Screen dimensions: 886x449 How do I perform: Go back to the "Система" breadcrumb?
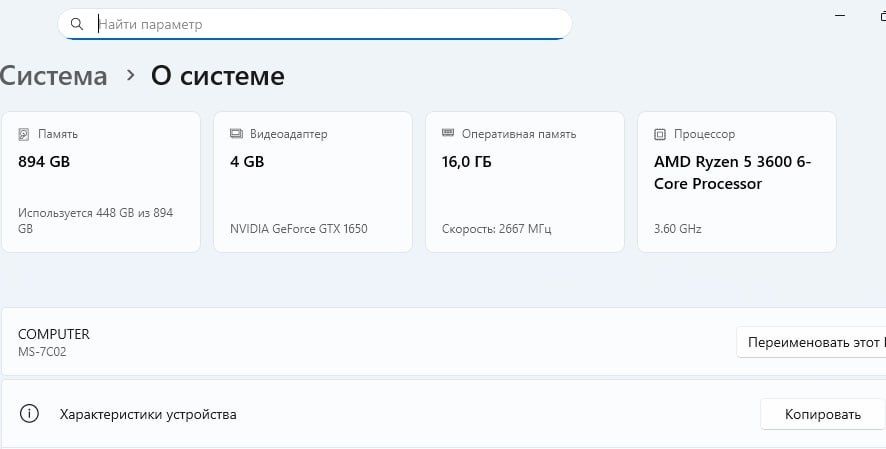[x=53, y=76]
